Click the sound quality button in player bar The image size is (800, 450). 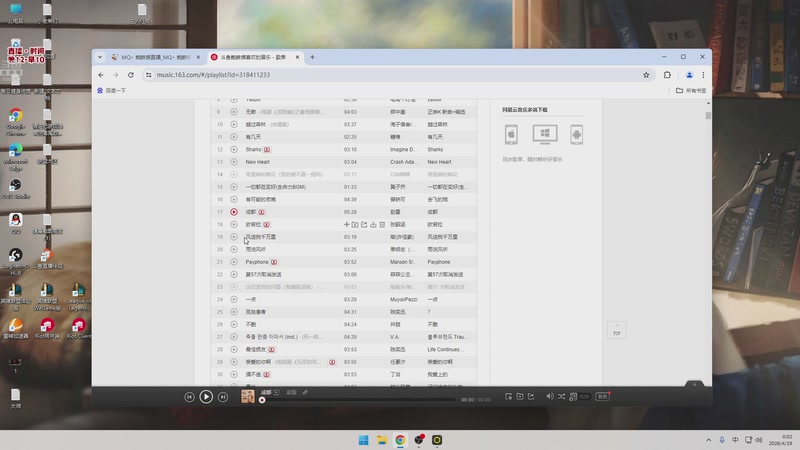[603, 396]
